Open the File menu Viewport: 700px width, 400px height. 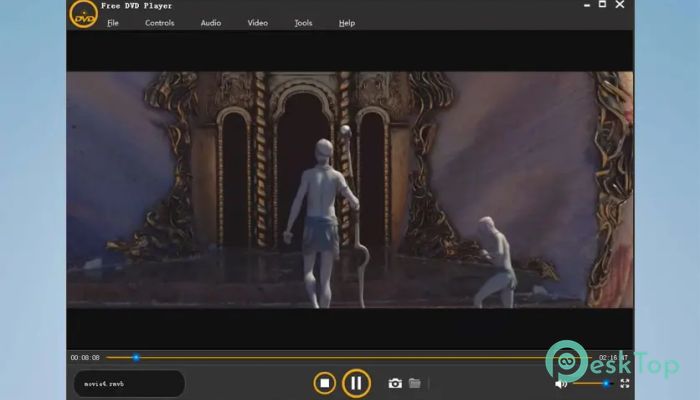point(113,23)
